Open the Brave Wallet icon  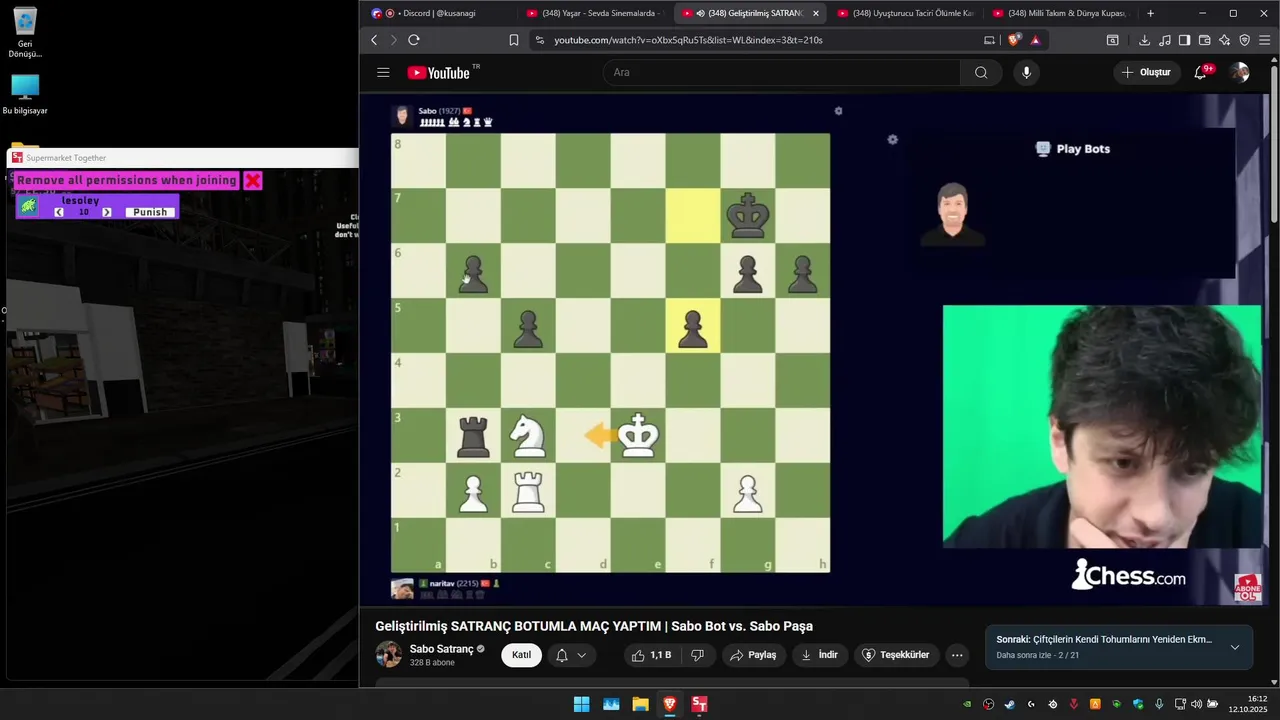(1205, 40)
